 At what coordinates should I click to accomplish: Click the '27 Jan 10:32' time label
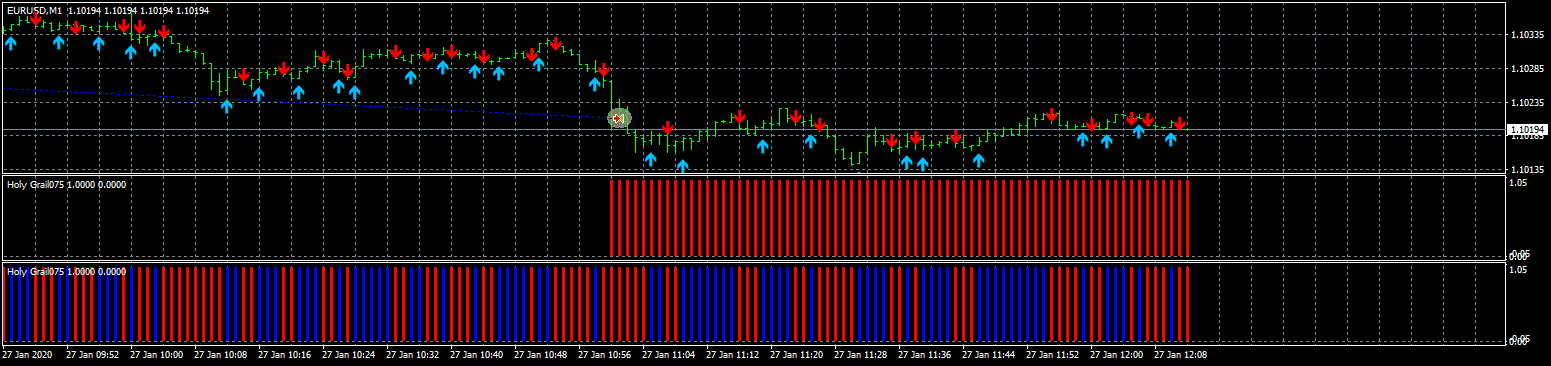click(x=412, y=354)
